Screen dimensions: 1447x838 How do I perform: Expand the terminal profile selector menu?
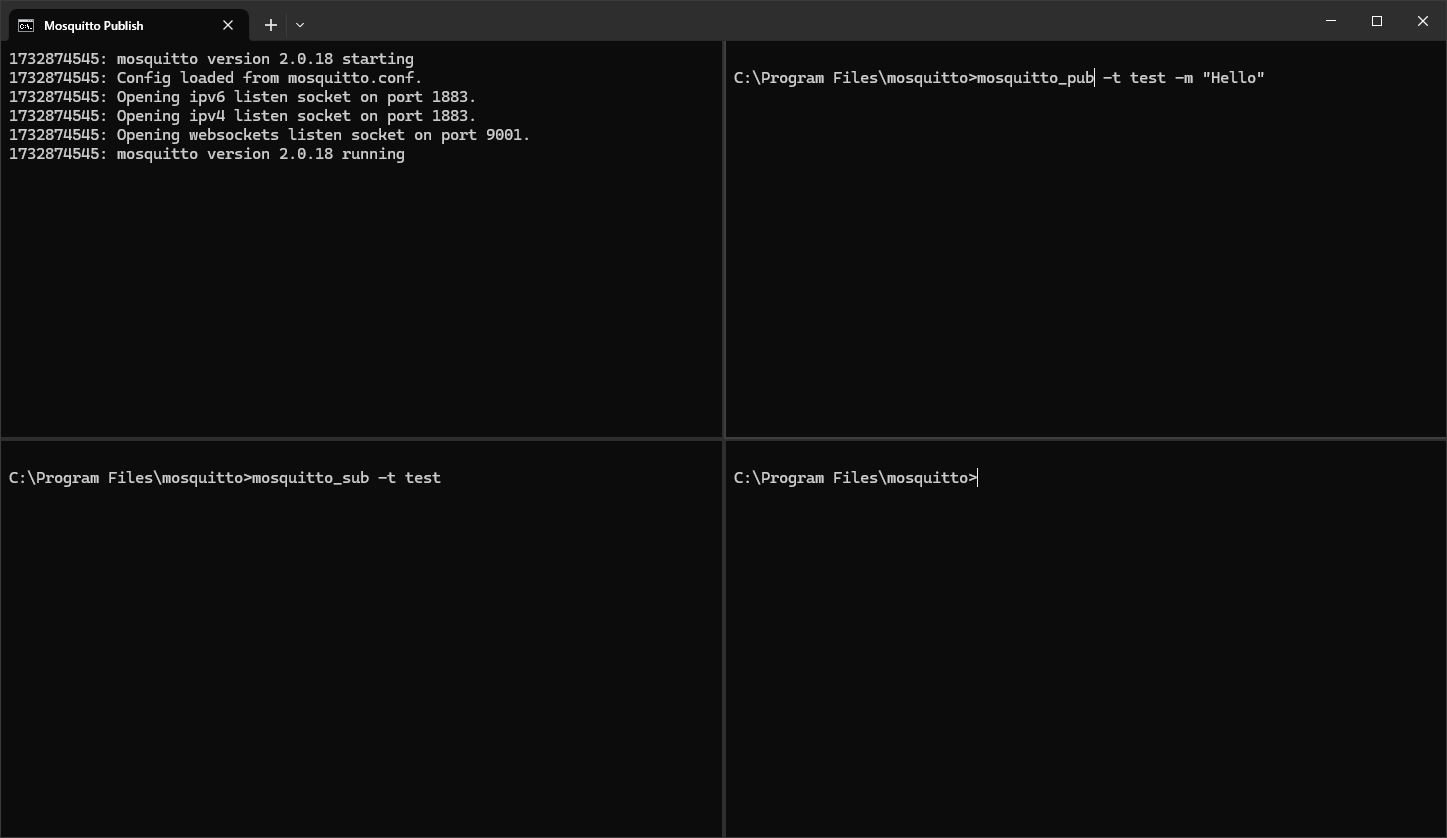click(x=299, y=24)
